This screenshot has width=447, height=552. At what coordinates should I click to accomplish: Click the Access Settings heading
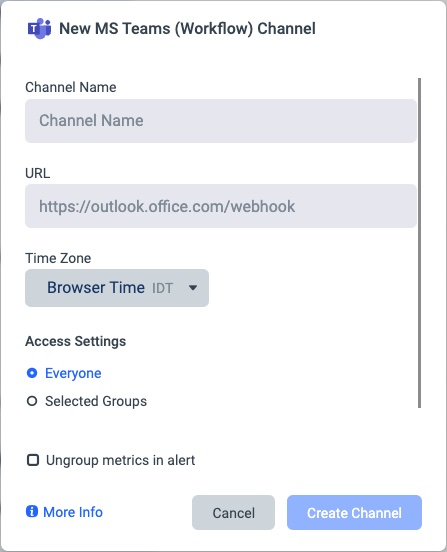(x=76, y=341)
